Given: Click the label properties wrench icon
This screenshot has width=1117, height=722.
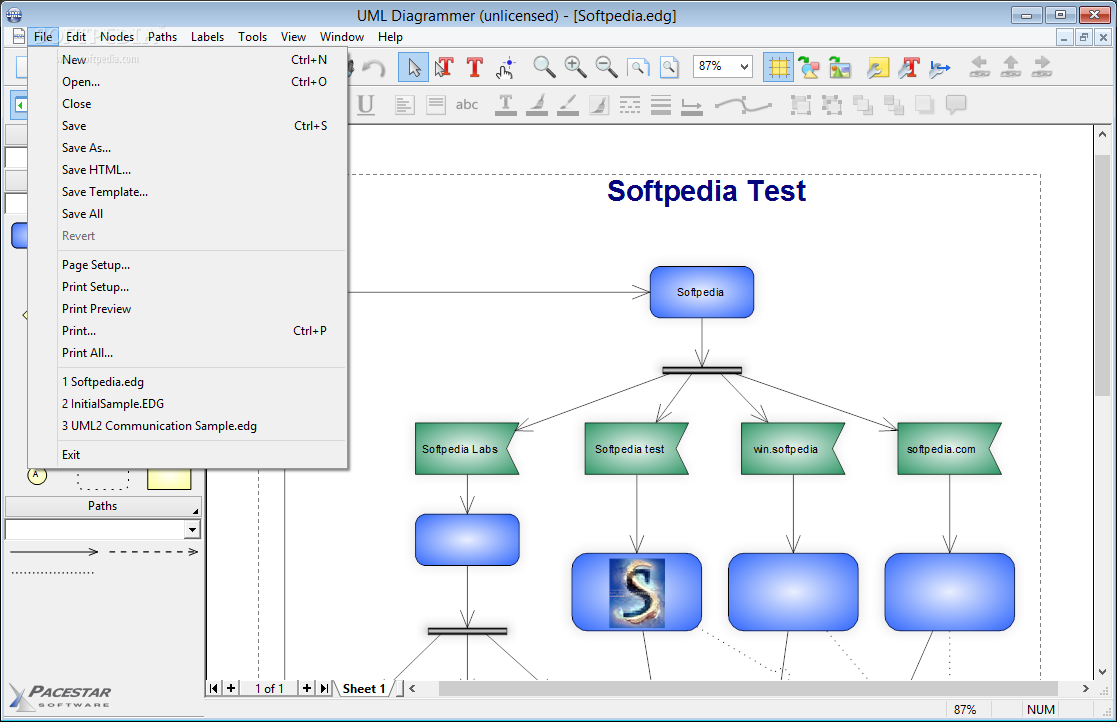Looking at the screenshot, I should coord(909,68).
